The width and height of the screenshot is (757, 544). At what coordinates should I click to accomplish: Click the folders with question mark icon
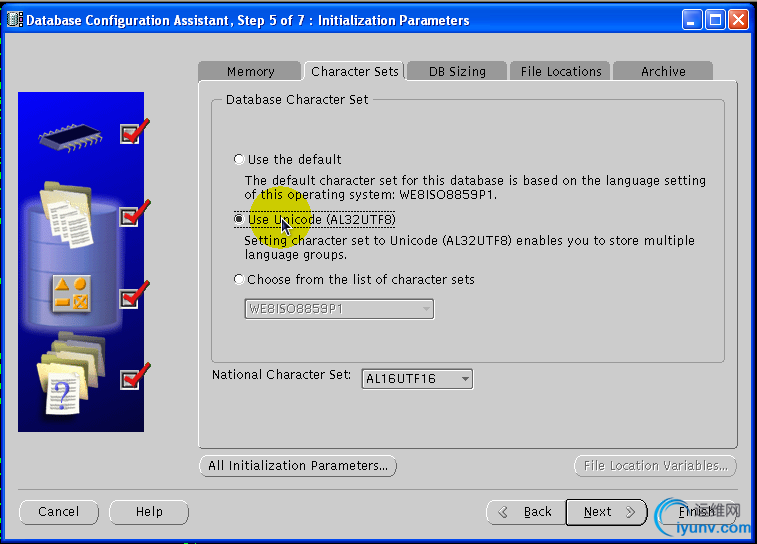pyautogui.click(x=71, y=375)
